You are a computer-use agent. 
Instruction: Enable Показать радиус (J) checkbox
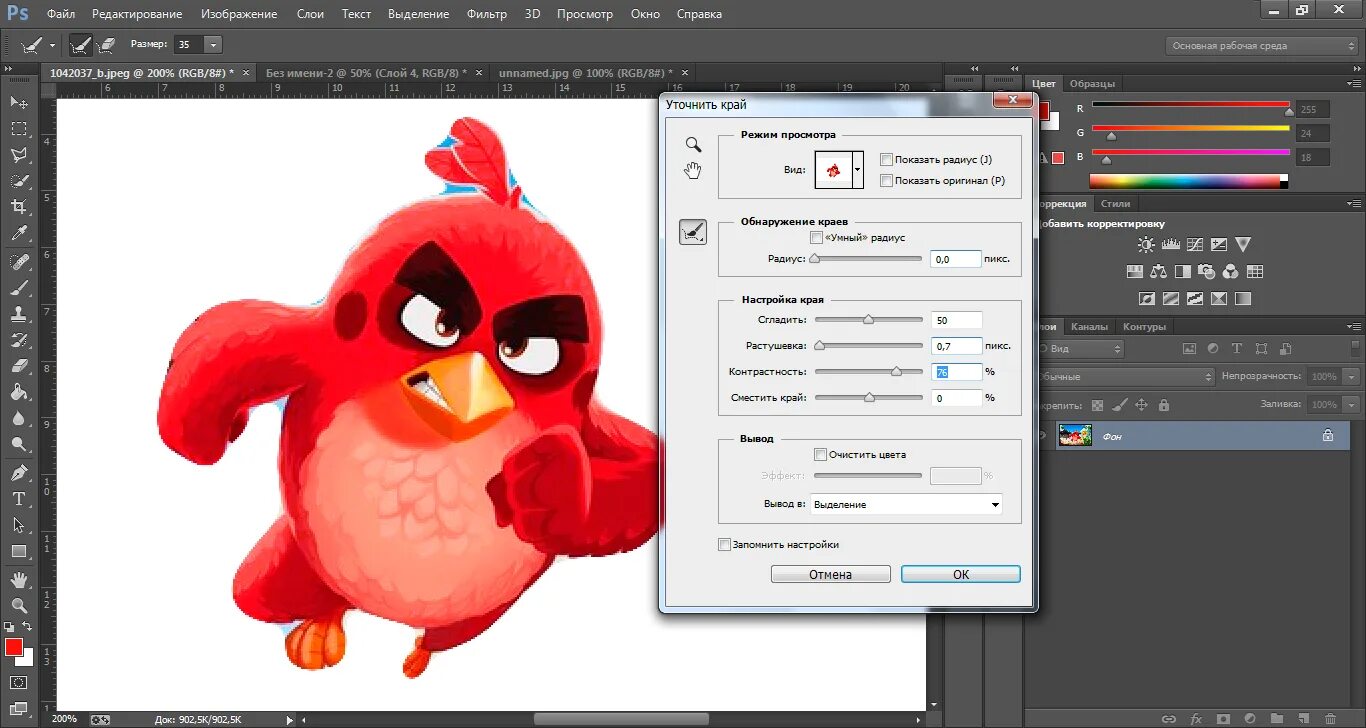pyautogui.click(x=886, y=159)
